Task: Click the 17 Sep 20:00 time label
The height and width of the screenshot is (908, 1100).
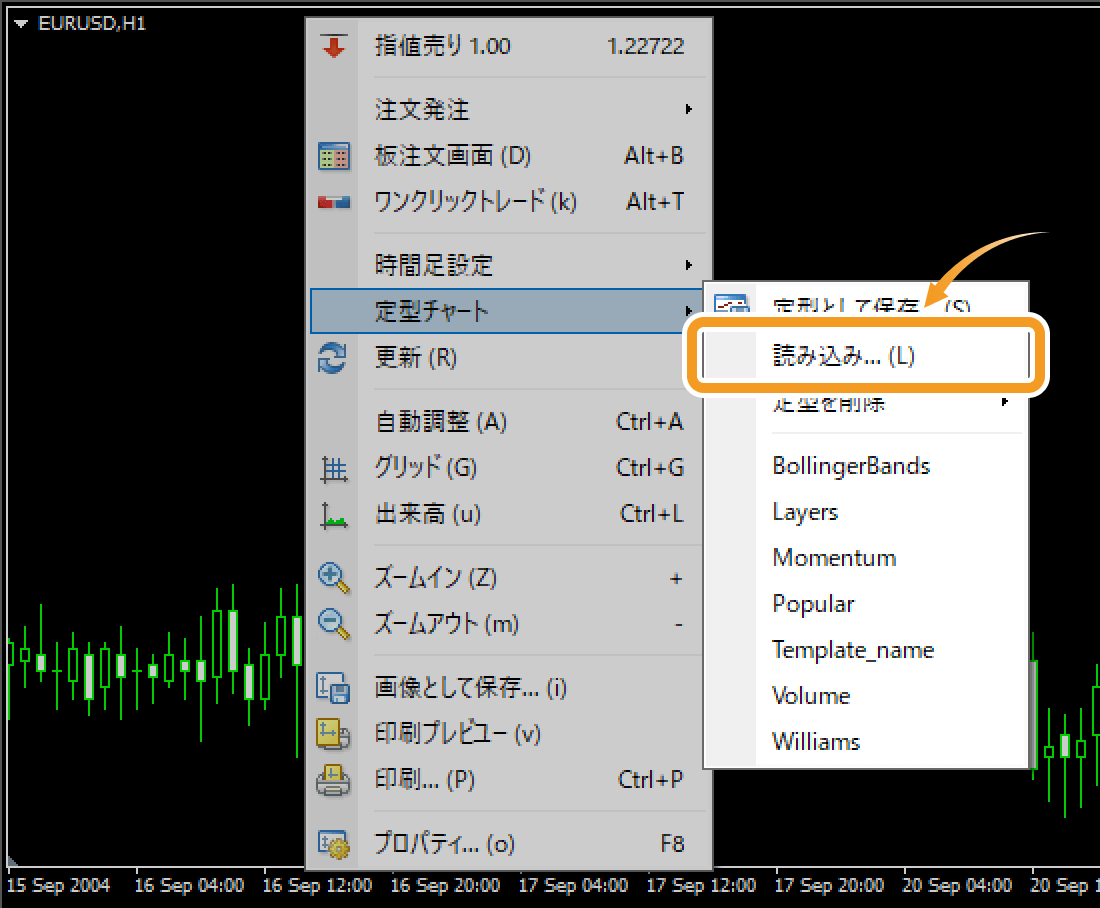Action: [x=829, y=886]
